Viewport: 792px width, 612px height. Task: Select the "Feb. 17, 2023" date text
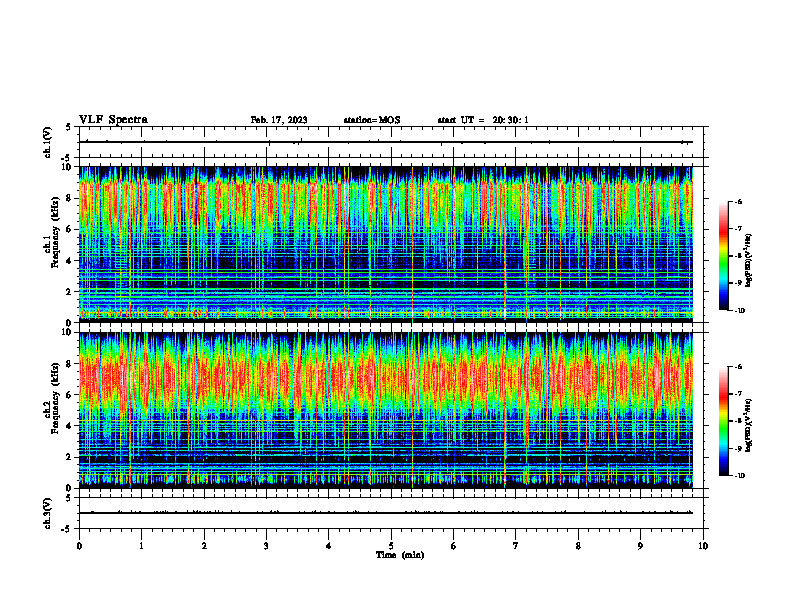pos(279,120)
